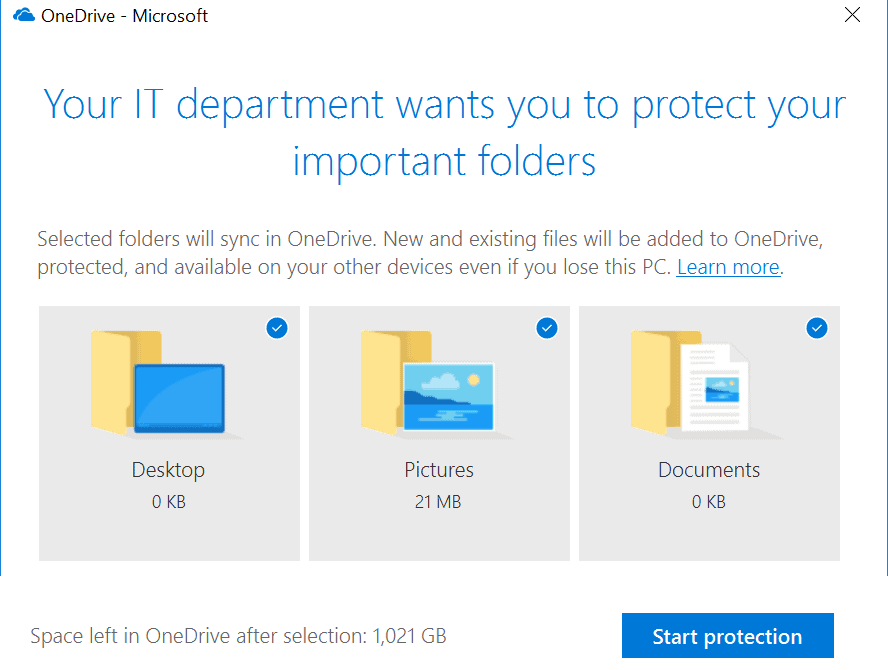This screenshot has width=888, height=670.
Task: Click the 0 KB size under Documents
Action: pos(708,502)
